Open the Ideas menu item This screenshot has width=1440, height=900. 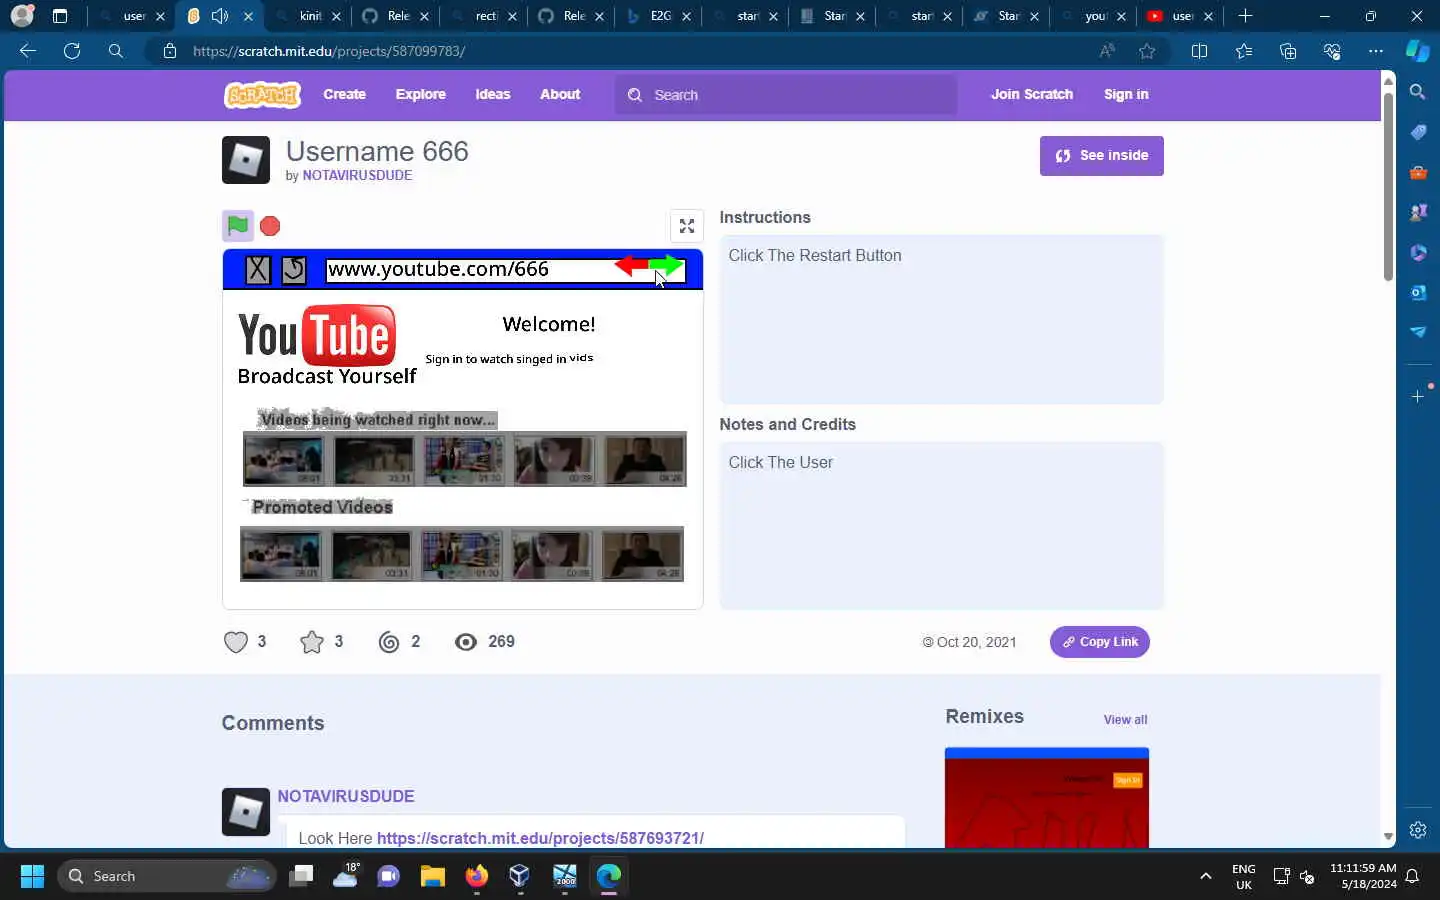(x=493, y=94)
